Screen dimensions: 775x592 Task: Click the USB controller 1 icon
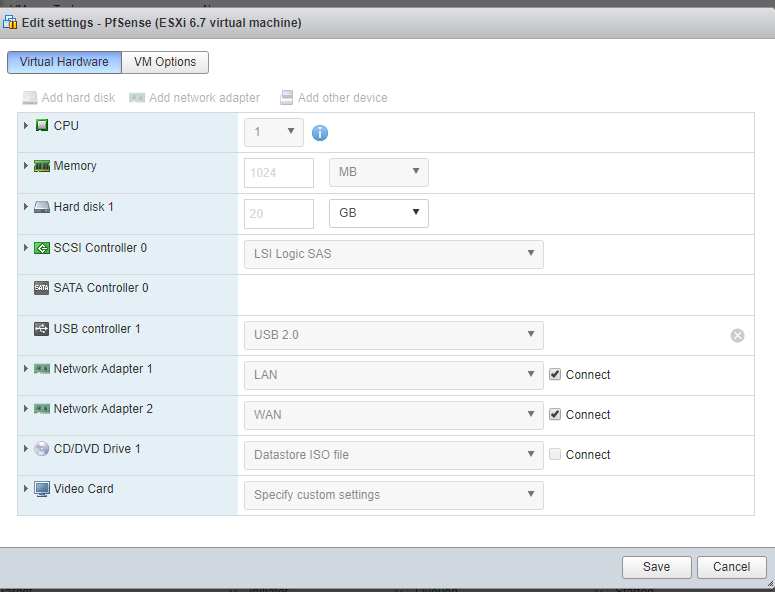click(42, 329)
